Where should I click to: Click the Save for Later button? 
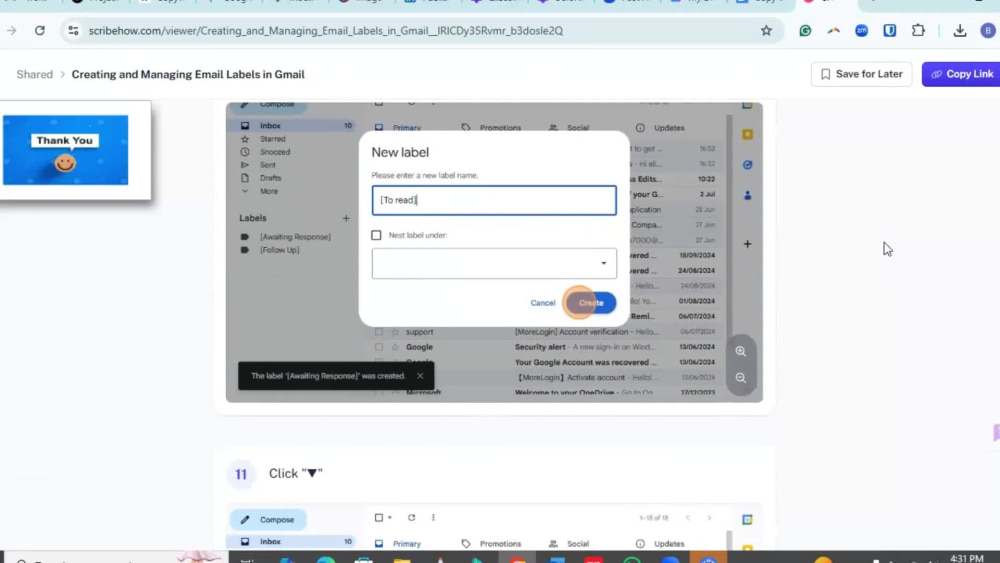click(x=862, y=74)
